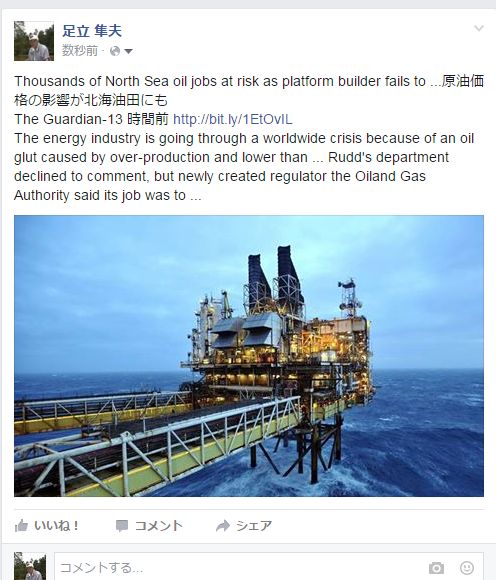This screenshot has width=496, height=580.
Task: Attach a photo with the camera icon
Action: click(x=436, y=567)
